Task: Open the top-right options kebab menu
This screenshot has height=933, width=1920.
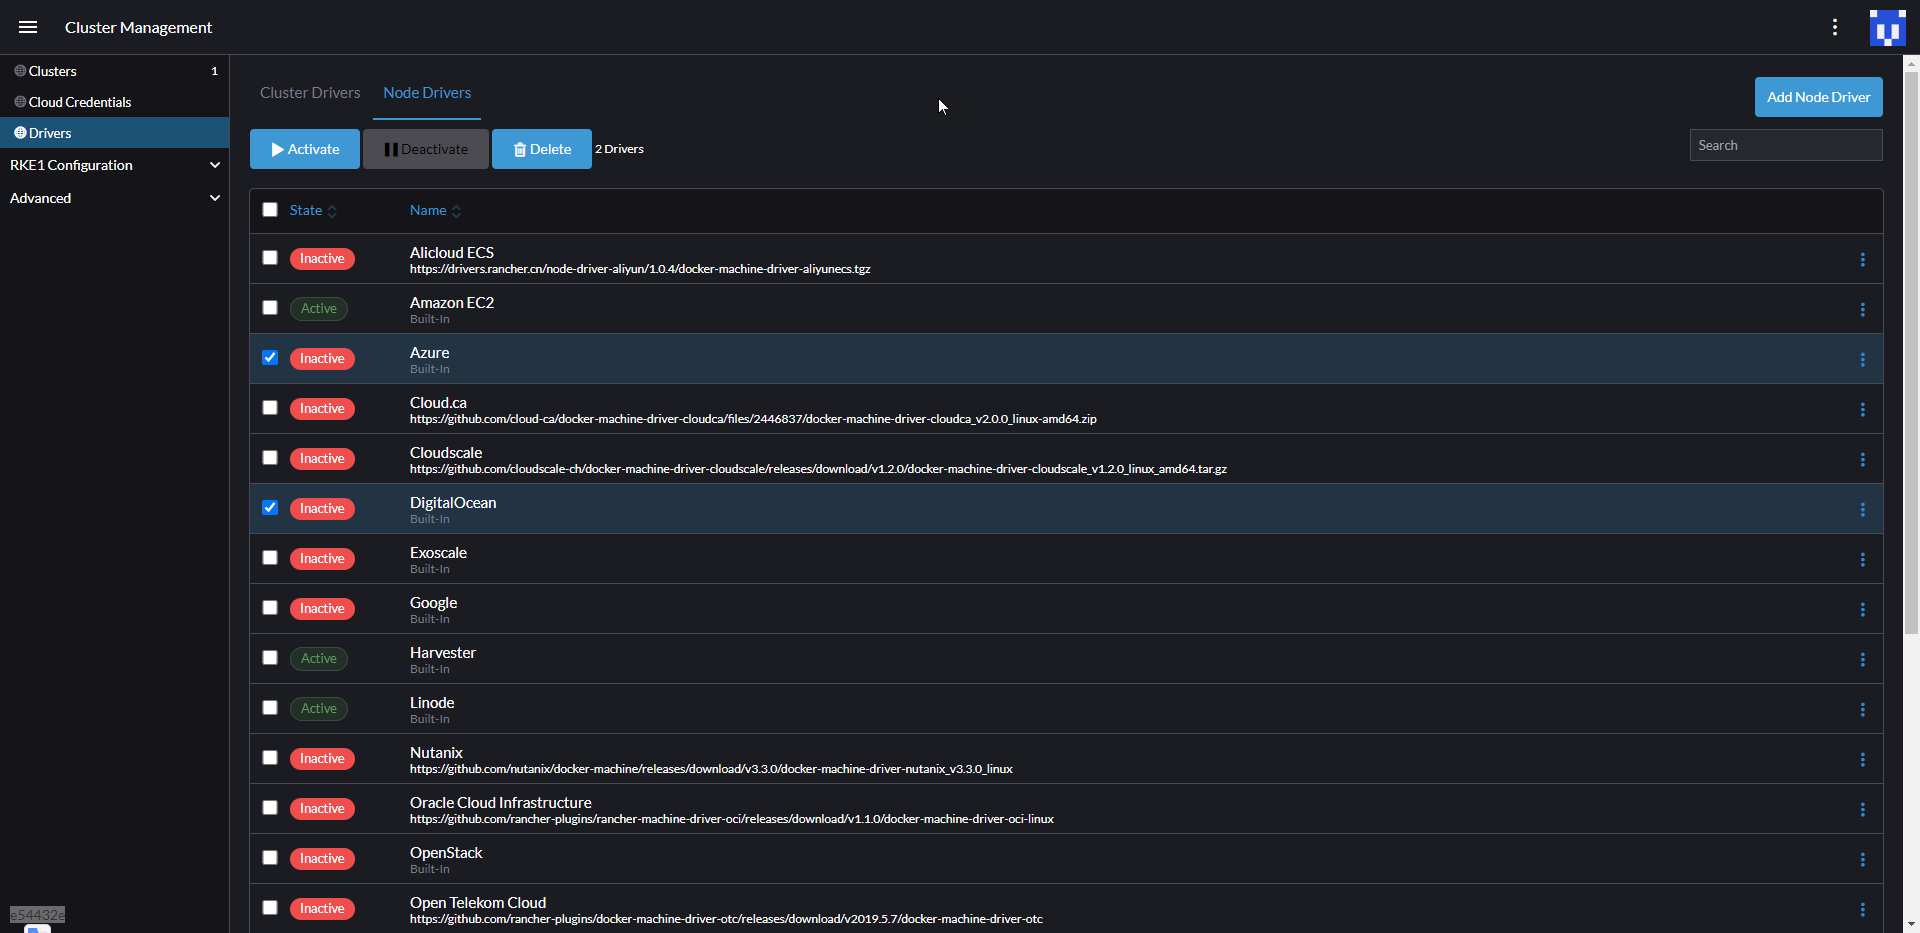Action: point(1835,27)
